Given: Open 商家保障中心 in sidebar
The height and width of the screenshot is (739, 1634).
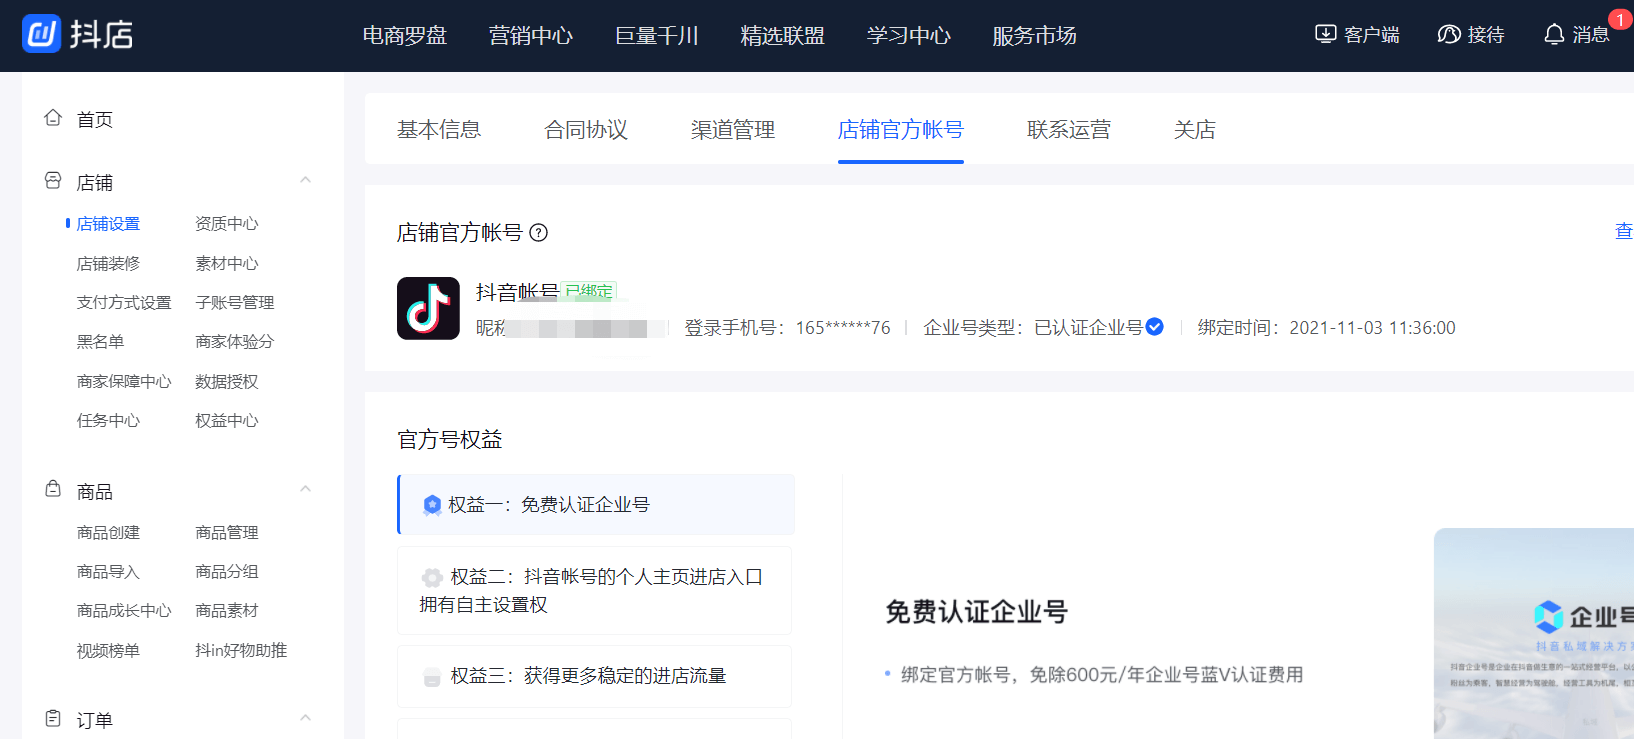Looking at the screenshot, I should click(124, 382).
